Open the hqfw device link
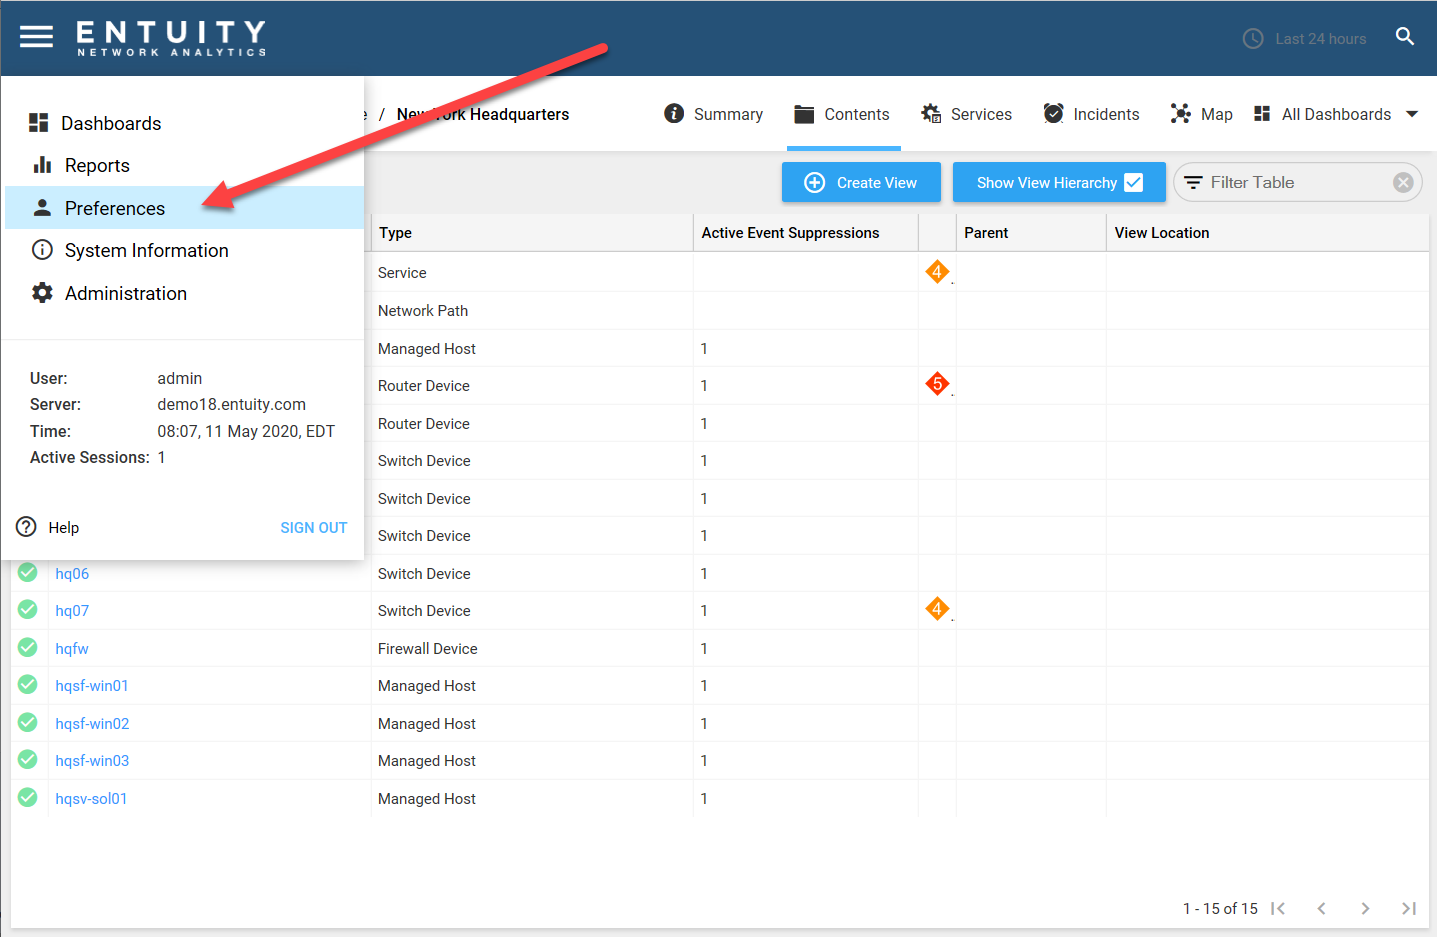This screenshot has height=937, width=1437. click(72, 648)
